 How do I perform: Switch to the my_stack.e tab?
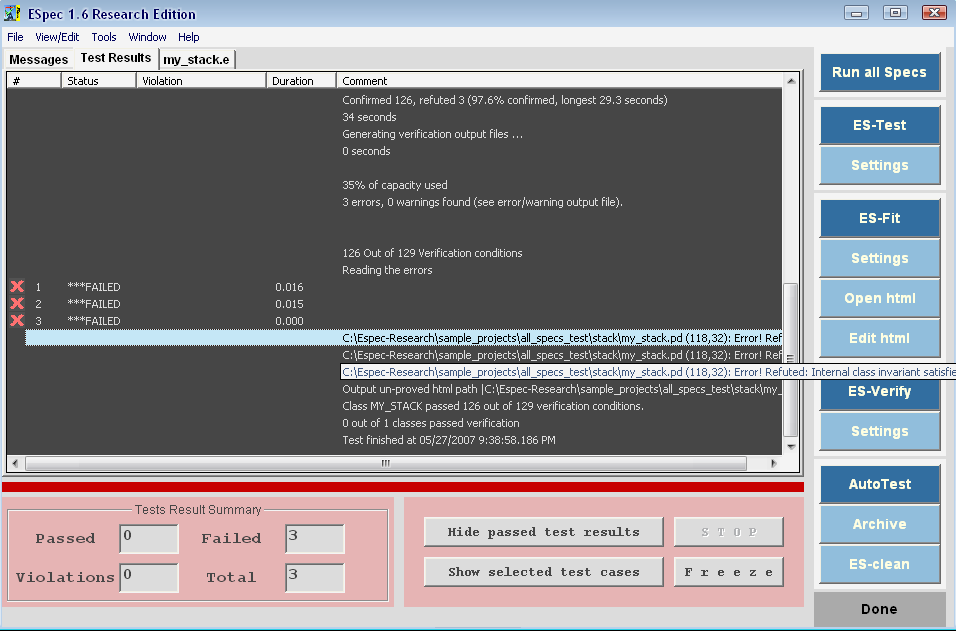pos(197,59)
